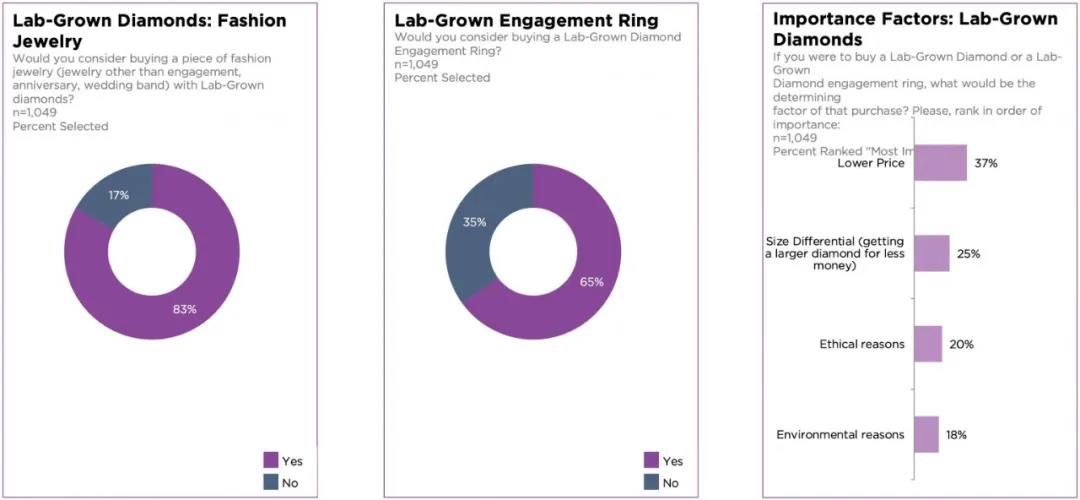Screen dimensions: 1080x500
Task: Click the blue No legend swatch under Fashion Jewelry
Action: [x=271, y=482]
